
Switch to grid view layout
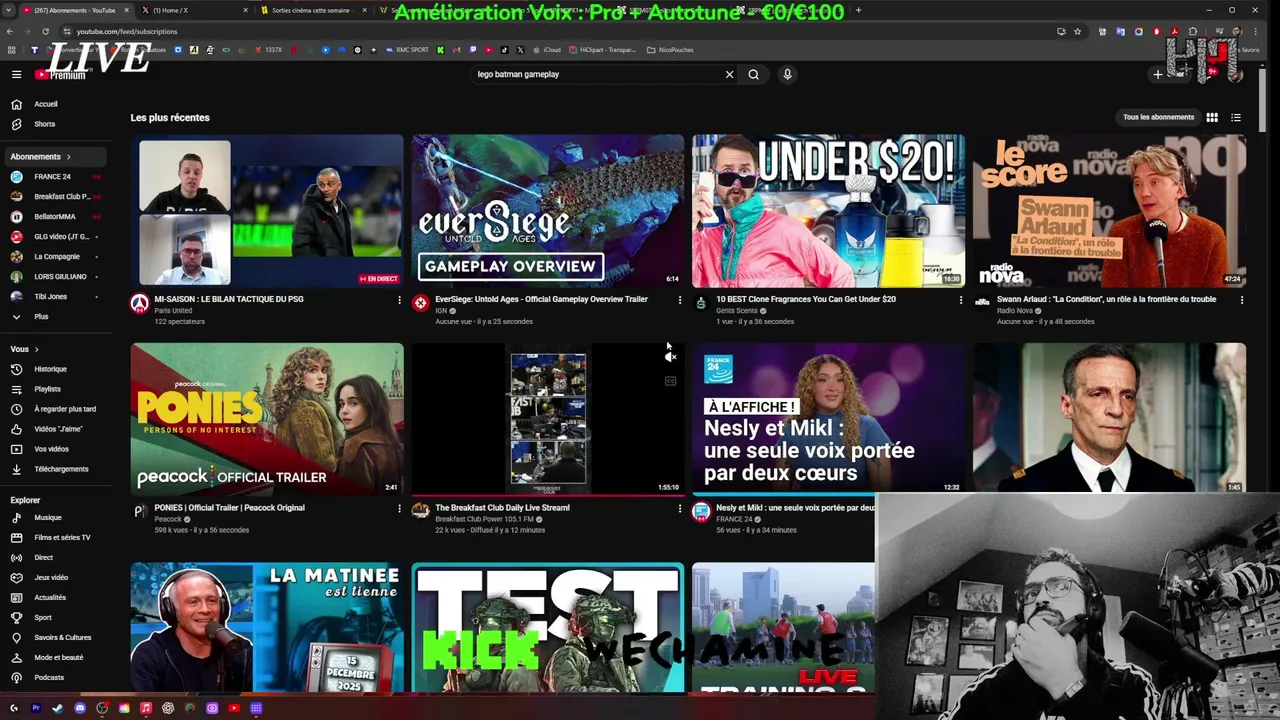point(1212,117)
